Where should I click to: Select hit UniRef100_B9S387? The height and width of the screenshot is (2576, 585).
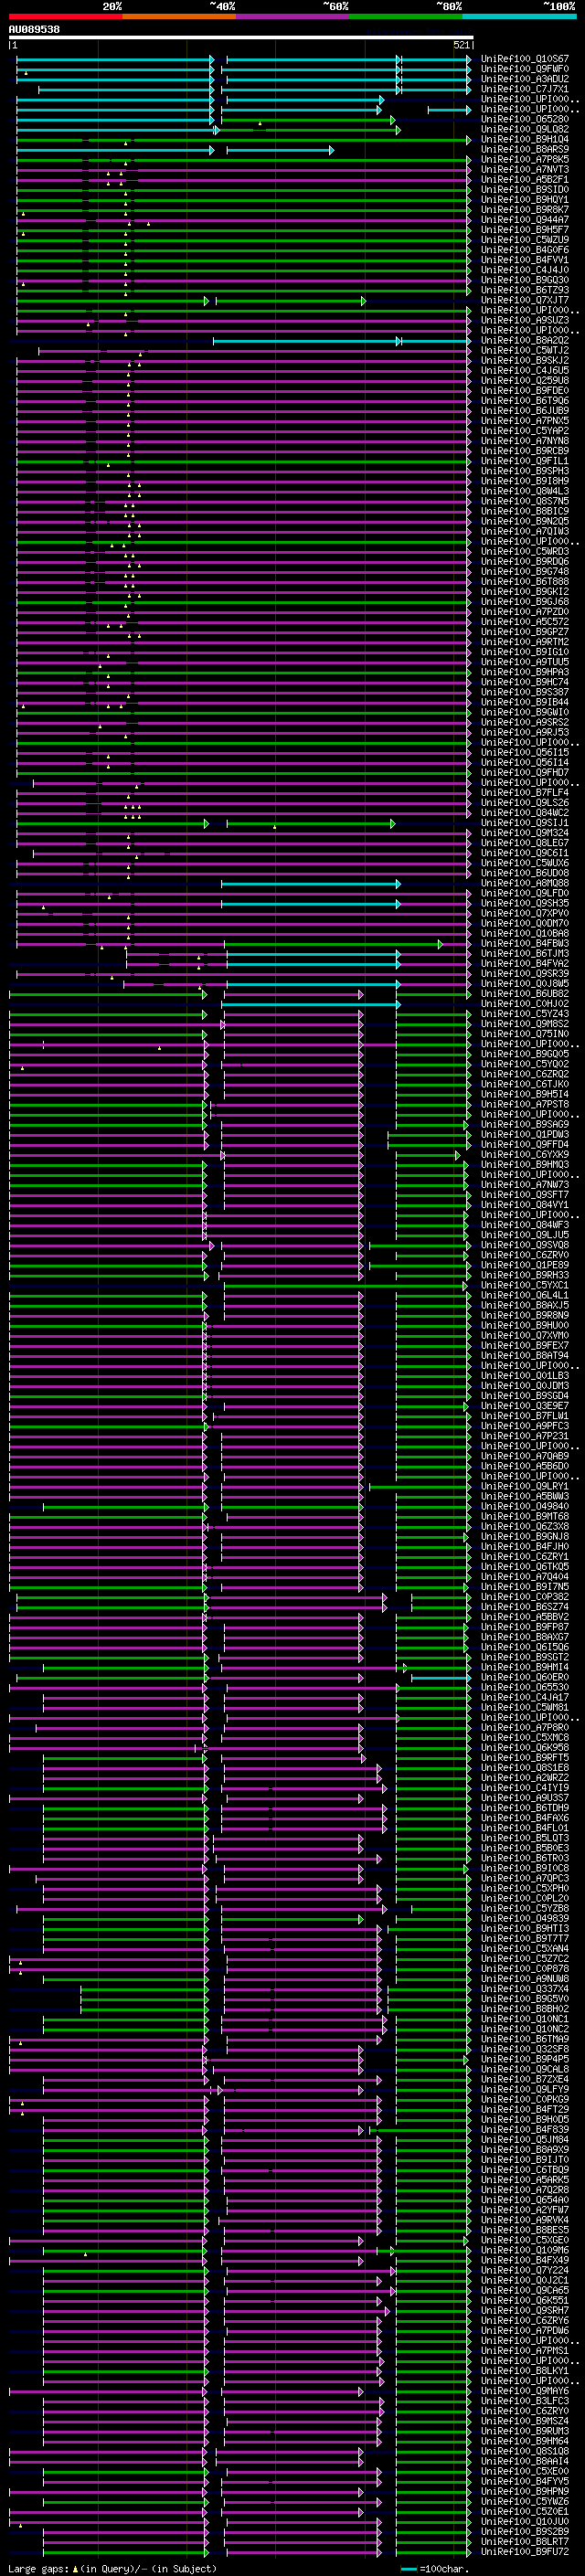[x=525, y=692]
